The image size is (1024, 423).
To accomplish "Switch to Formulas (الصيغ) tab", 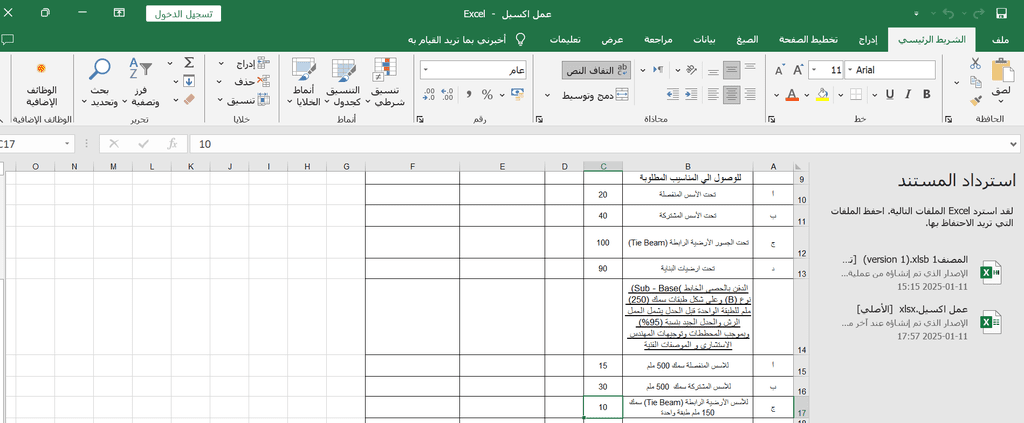I will pos(747,40).
